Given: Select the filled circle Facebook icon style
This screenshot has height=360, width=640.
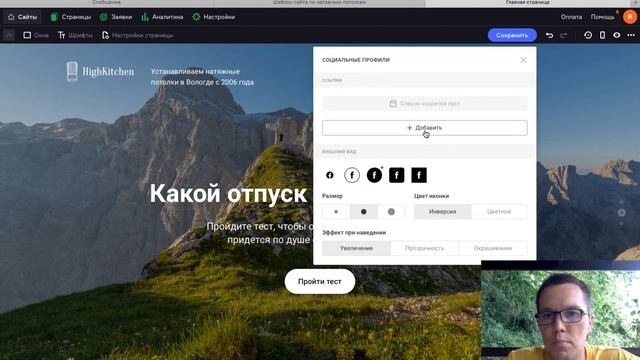Looking at the screenshot, I should (x=374, y=175).
